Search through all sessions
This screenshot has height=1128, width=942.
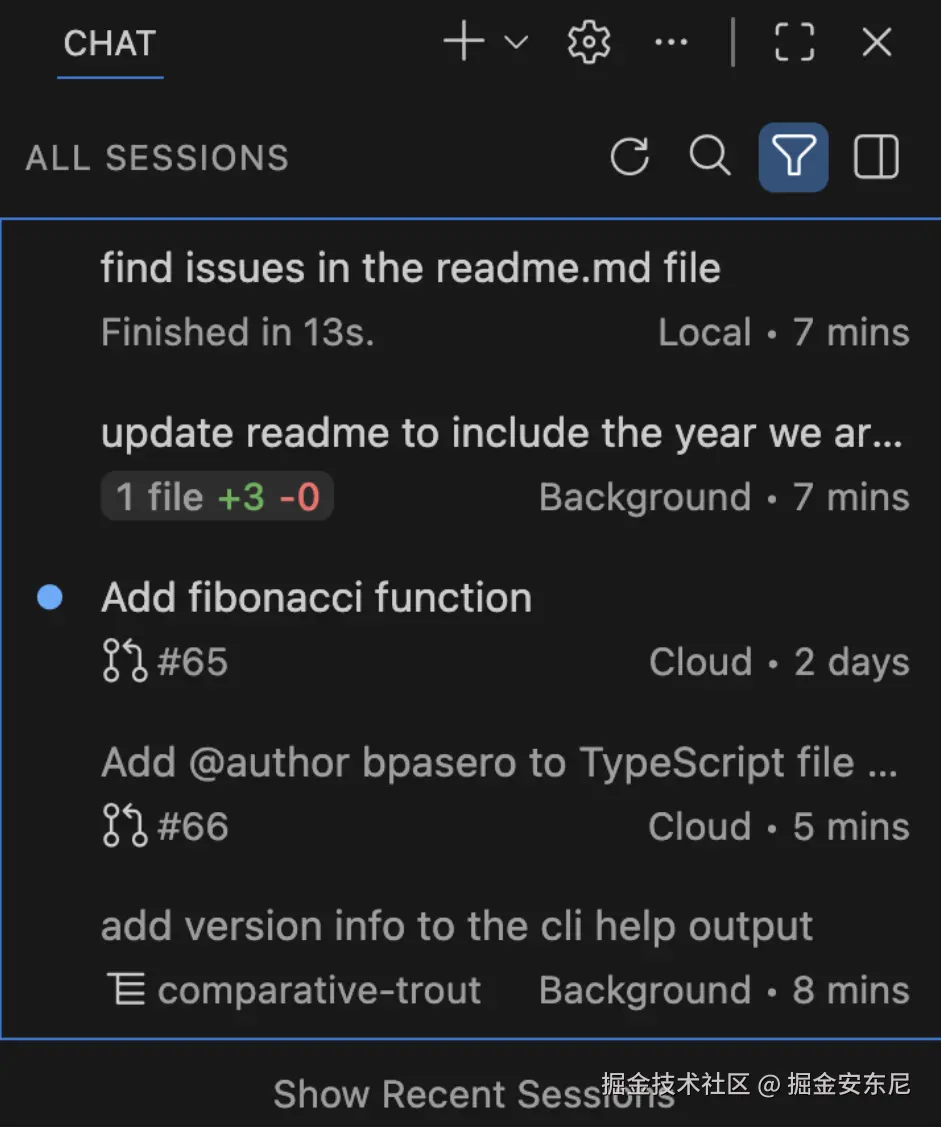(x=710, y=157)
